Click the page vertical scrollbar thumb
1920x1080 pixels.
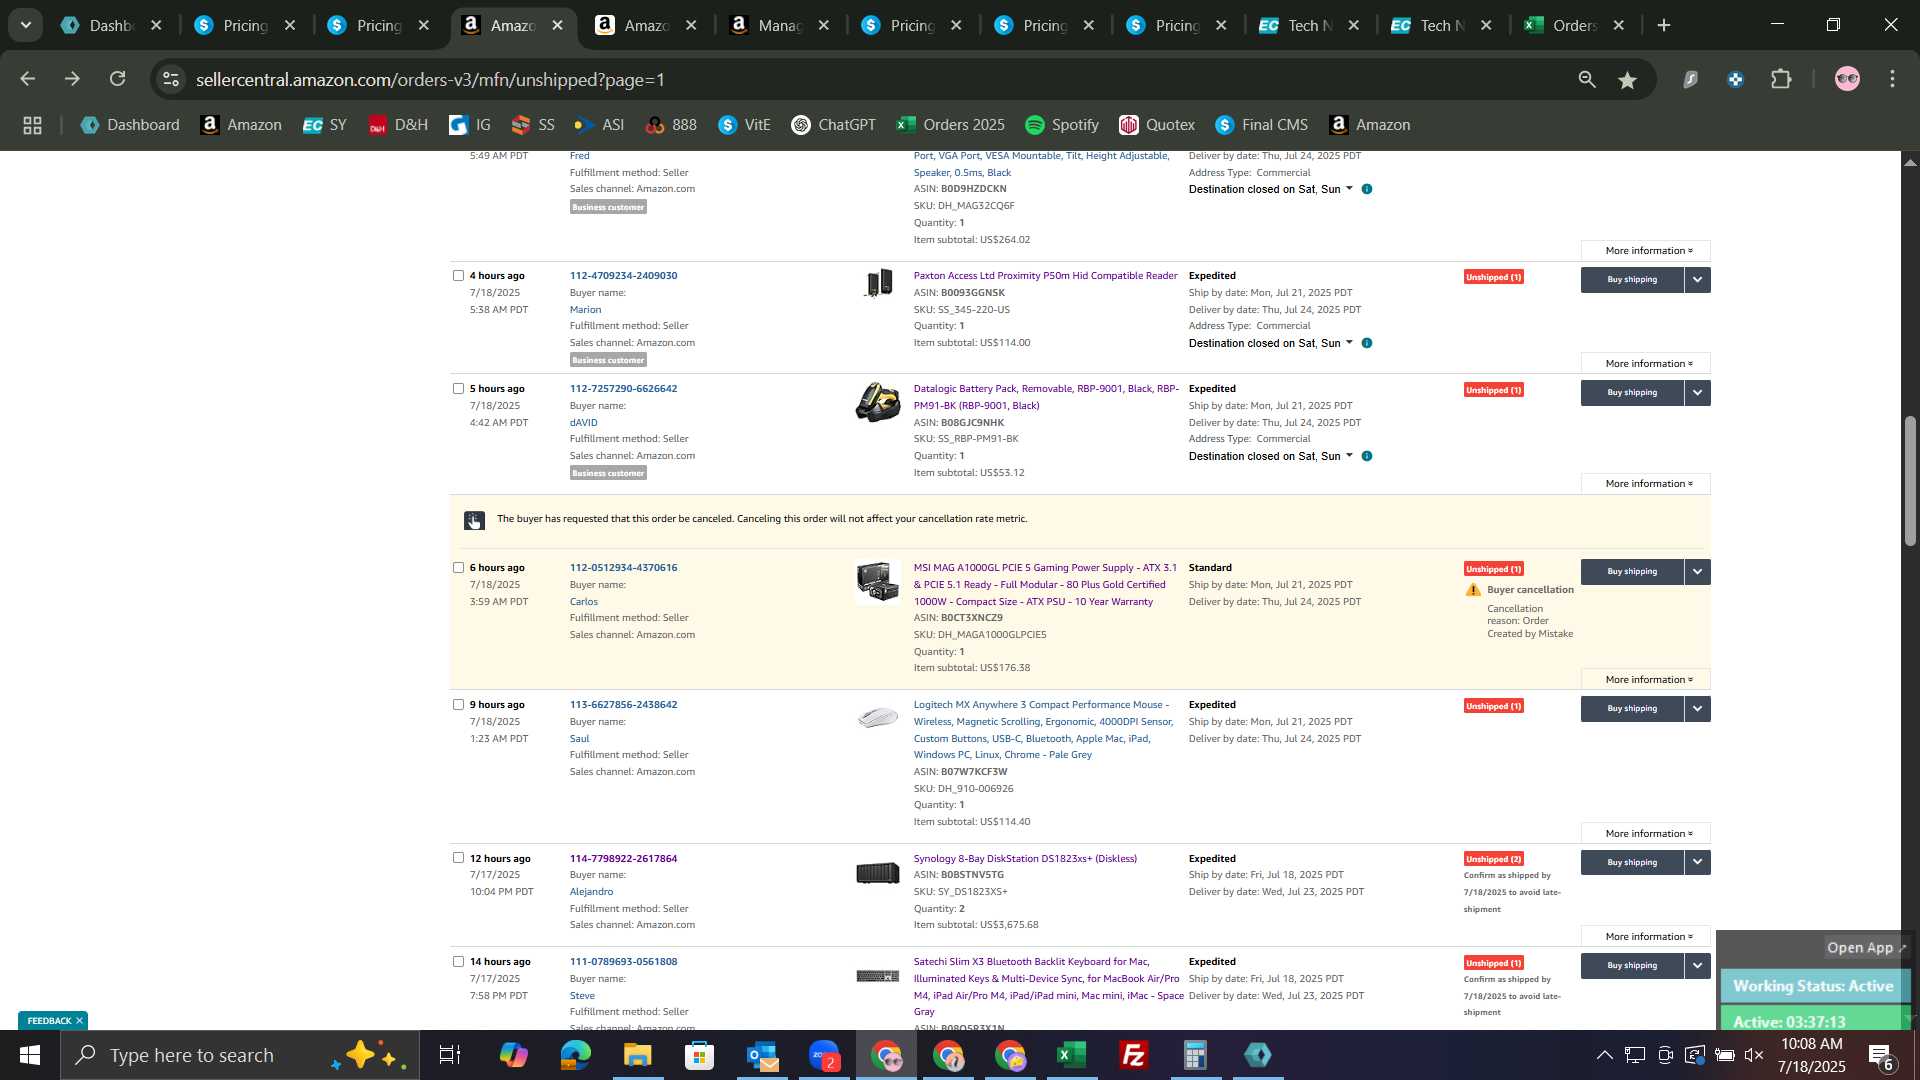point(1910,480)
